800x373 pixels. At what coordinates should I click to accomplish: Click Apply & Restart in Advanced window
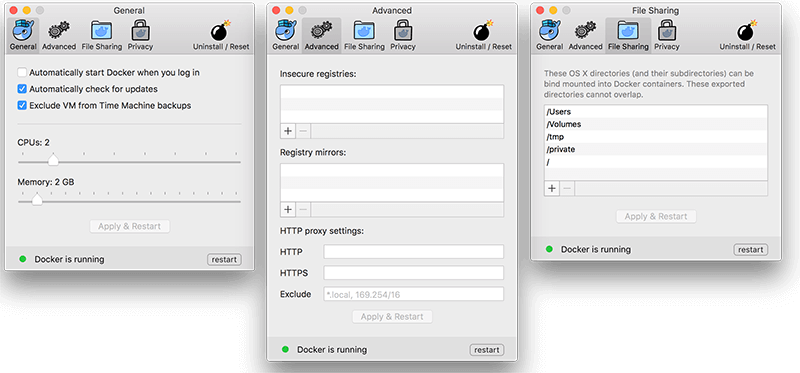[x=392, y=316]
